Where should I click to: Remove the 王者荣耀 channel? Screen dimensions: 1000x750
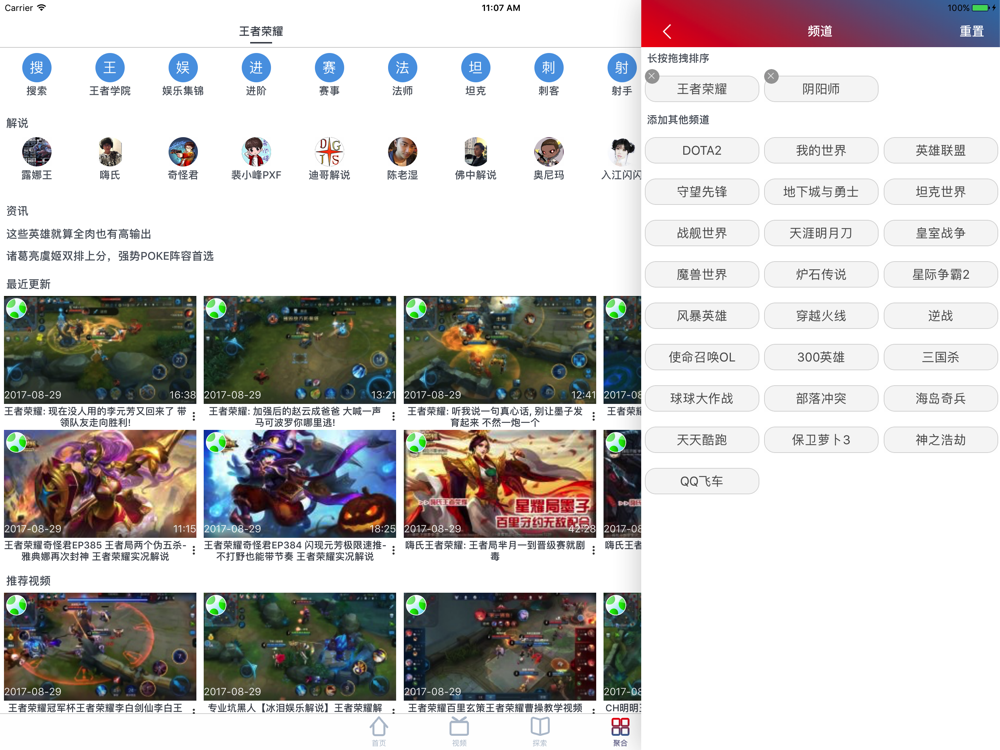pyautogui.click(x=652, y=77)
